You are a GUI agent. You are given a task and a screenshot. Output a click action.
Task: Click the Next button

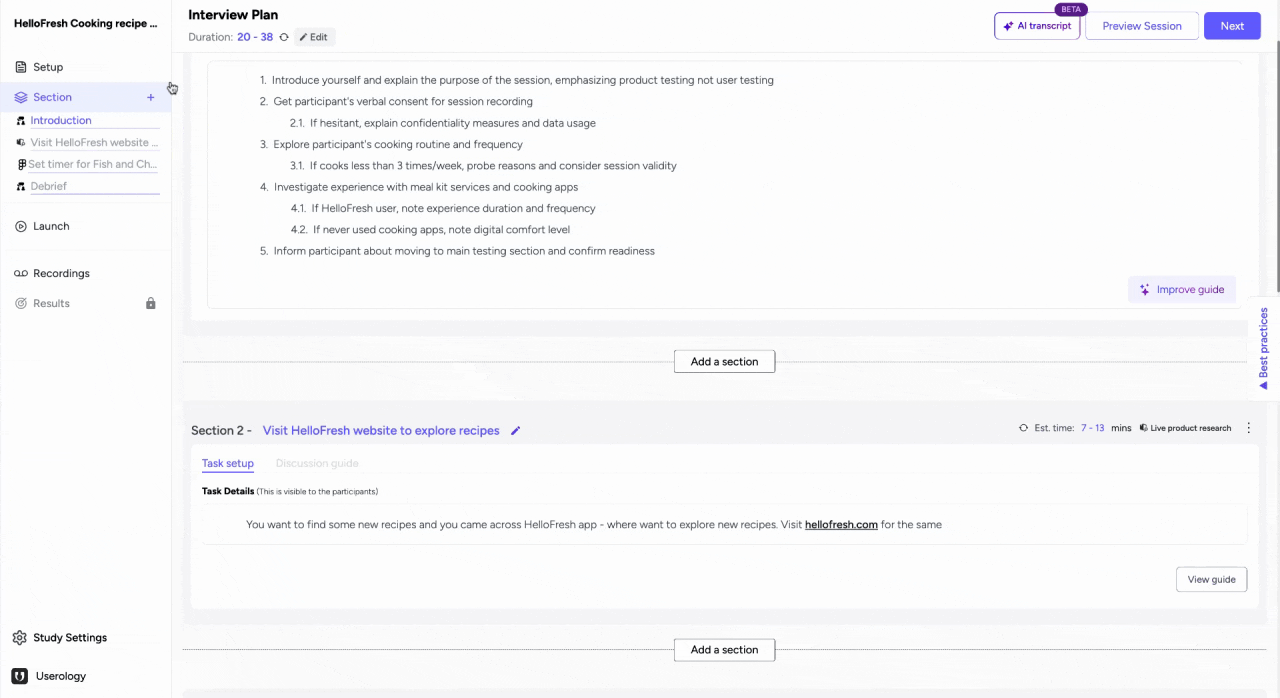click(1232, 25)
